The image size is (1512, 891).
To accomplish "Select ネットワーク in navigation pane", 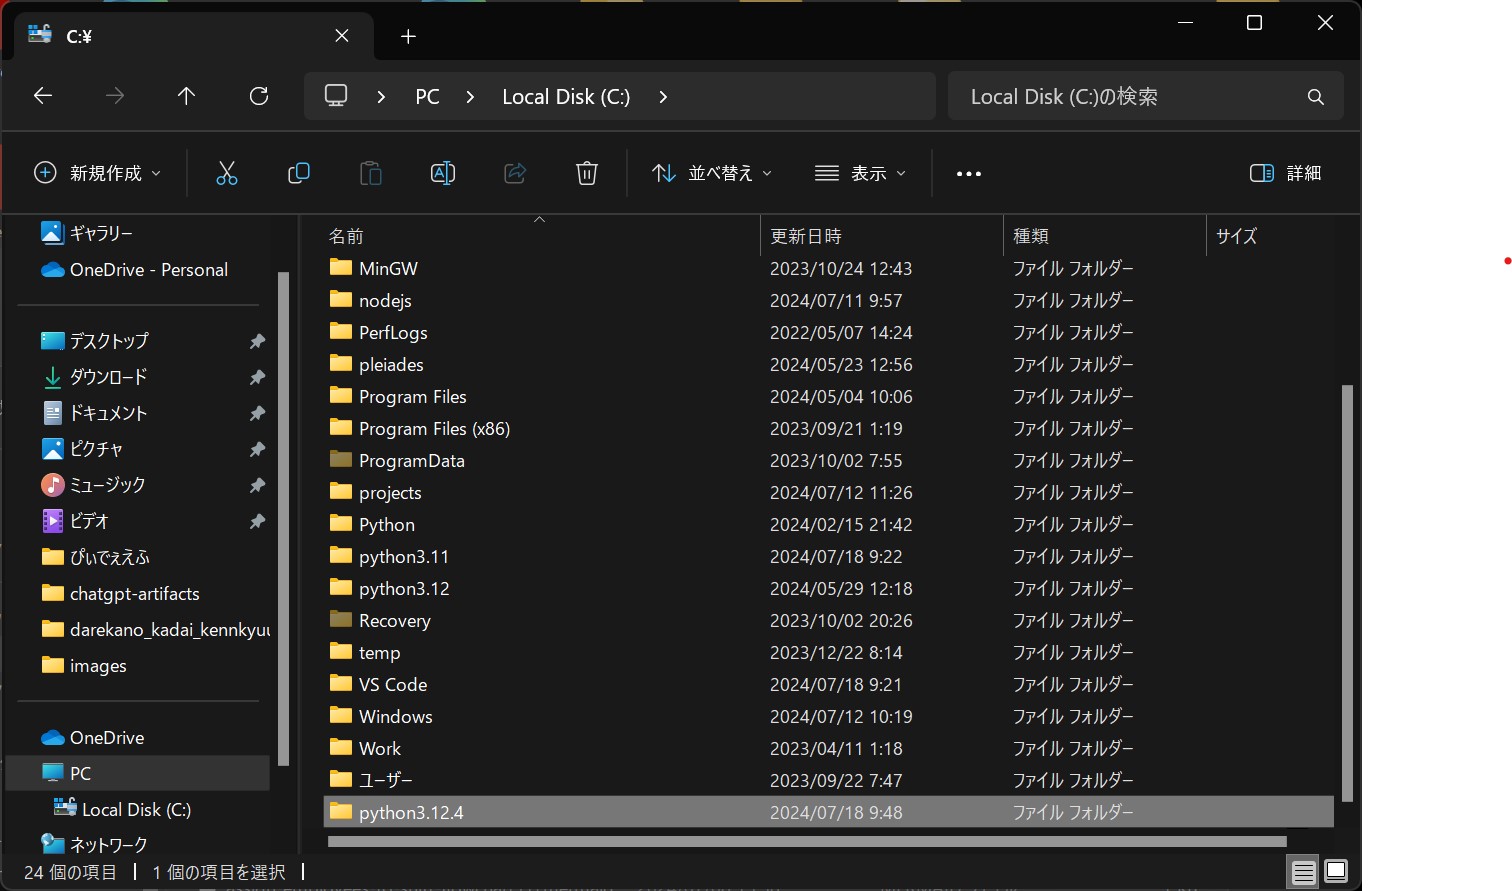I will (x=109, y=845).
